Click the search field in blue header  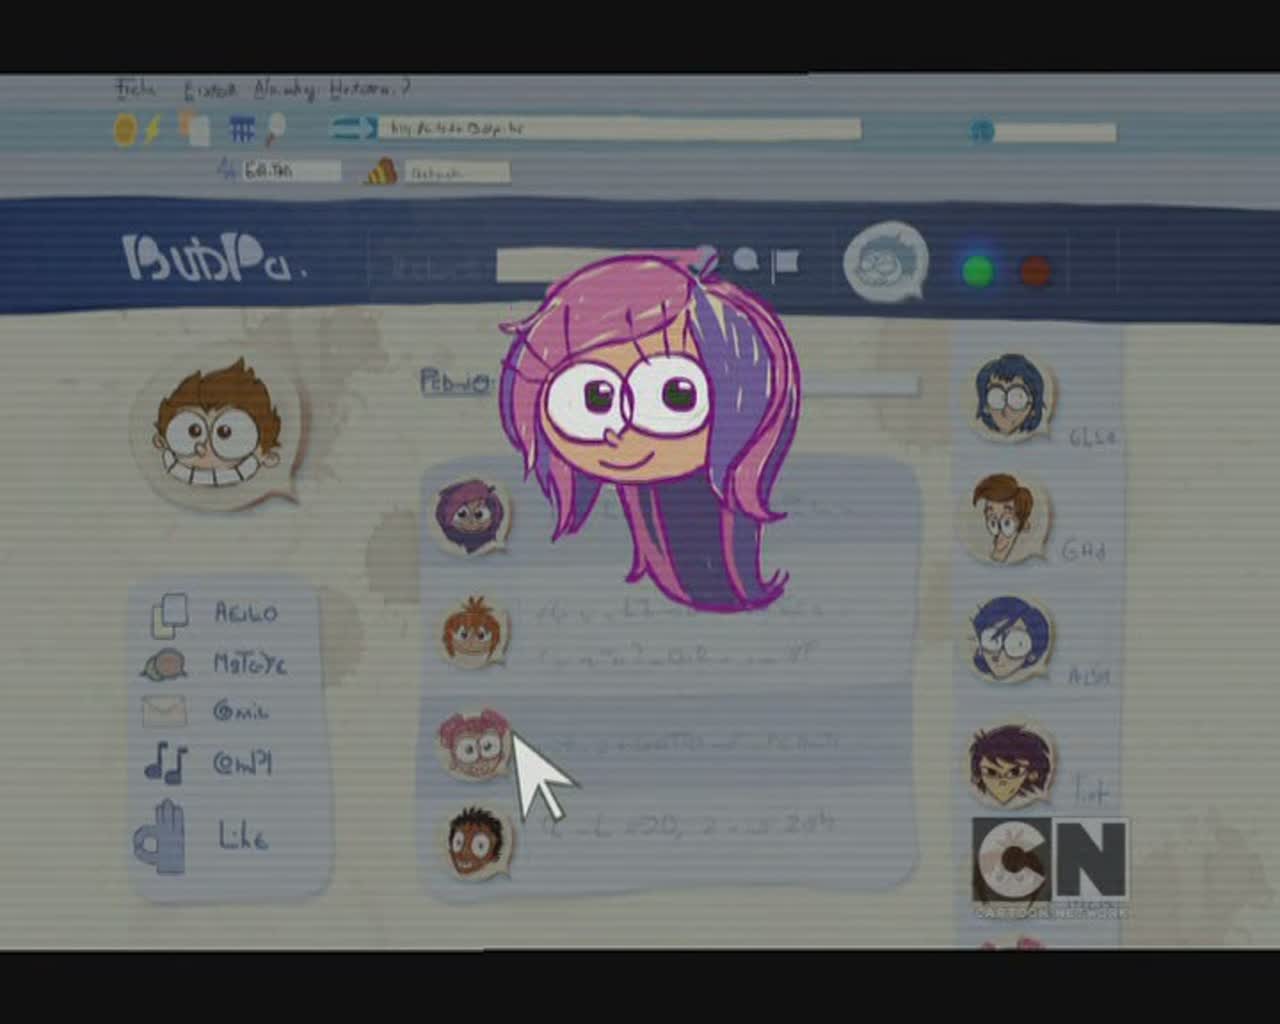[x=560, y=266]
